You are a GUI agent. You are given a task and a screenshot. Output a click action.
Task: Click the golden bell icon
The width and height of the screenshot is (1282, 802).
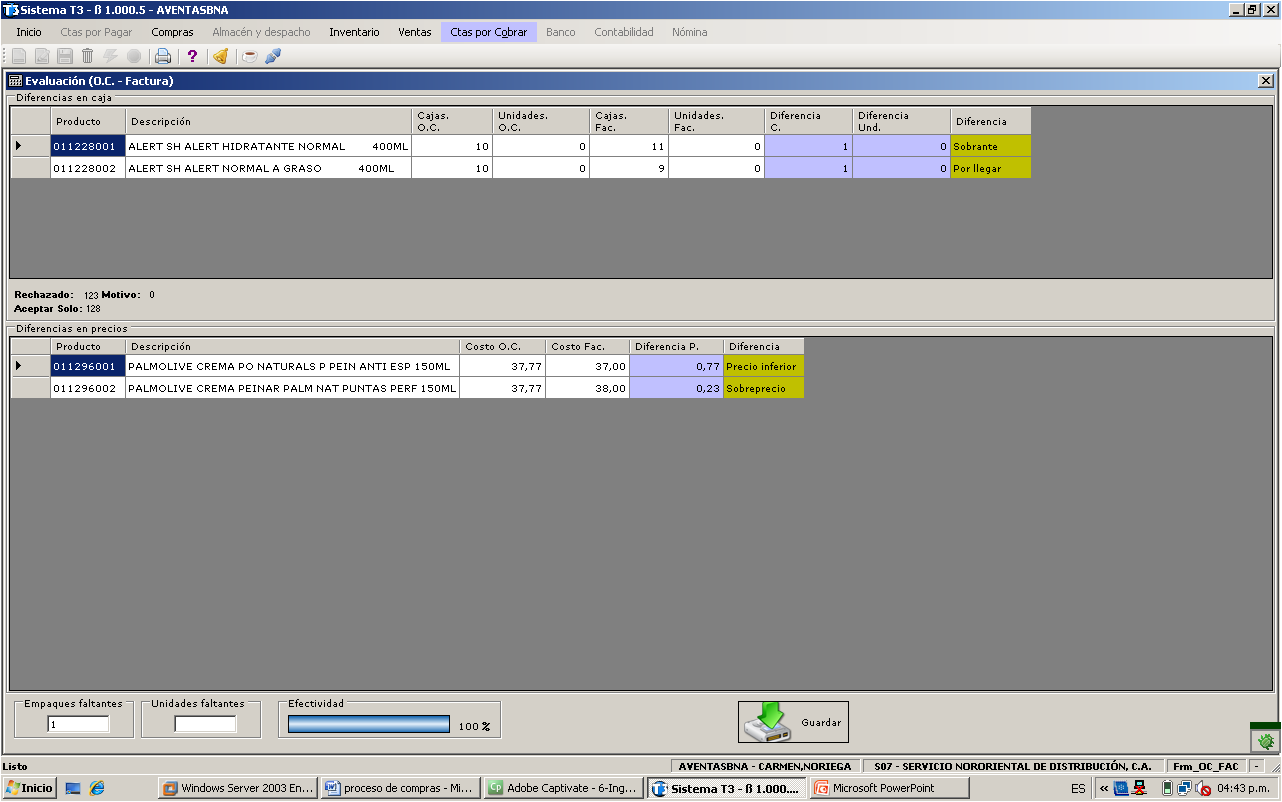[x=220, y=56]
